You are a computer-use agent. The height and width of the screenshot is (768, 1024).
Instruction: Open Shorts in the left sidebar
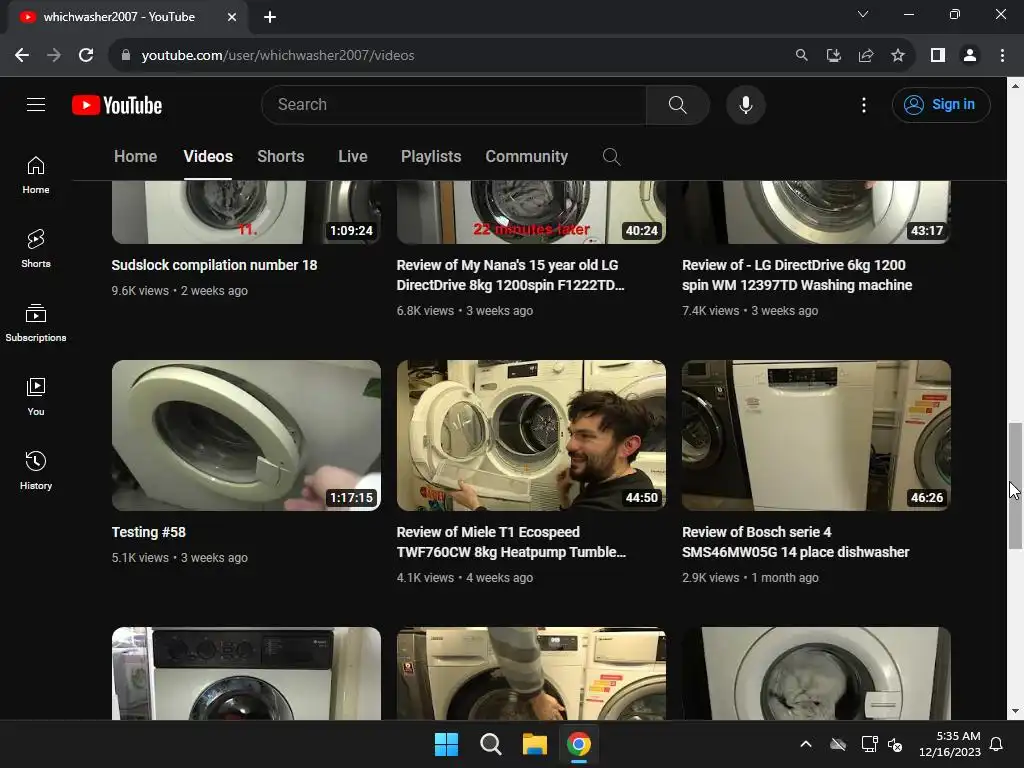point(36,249)
